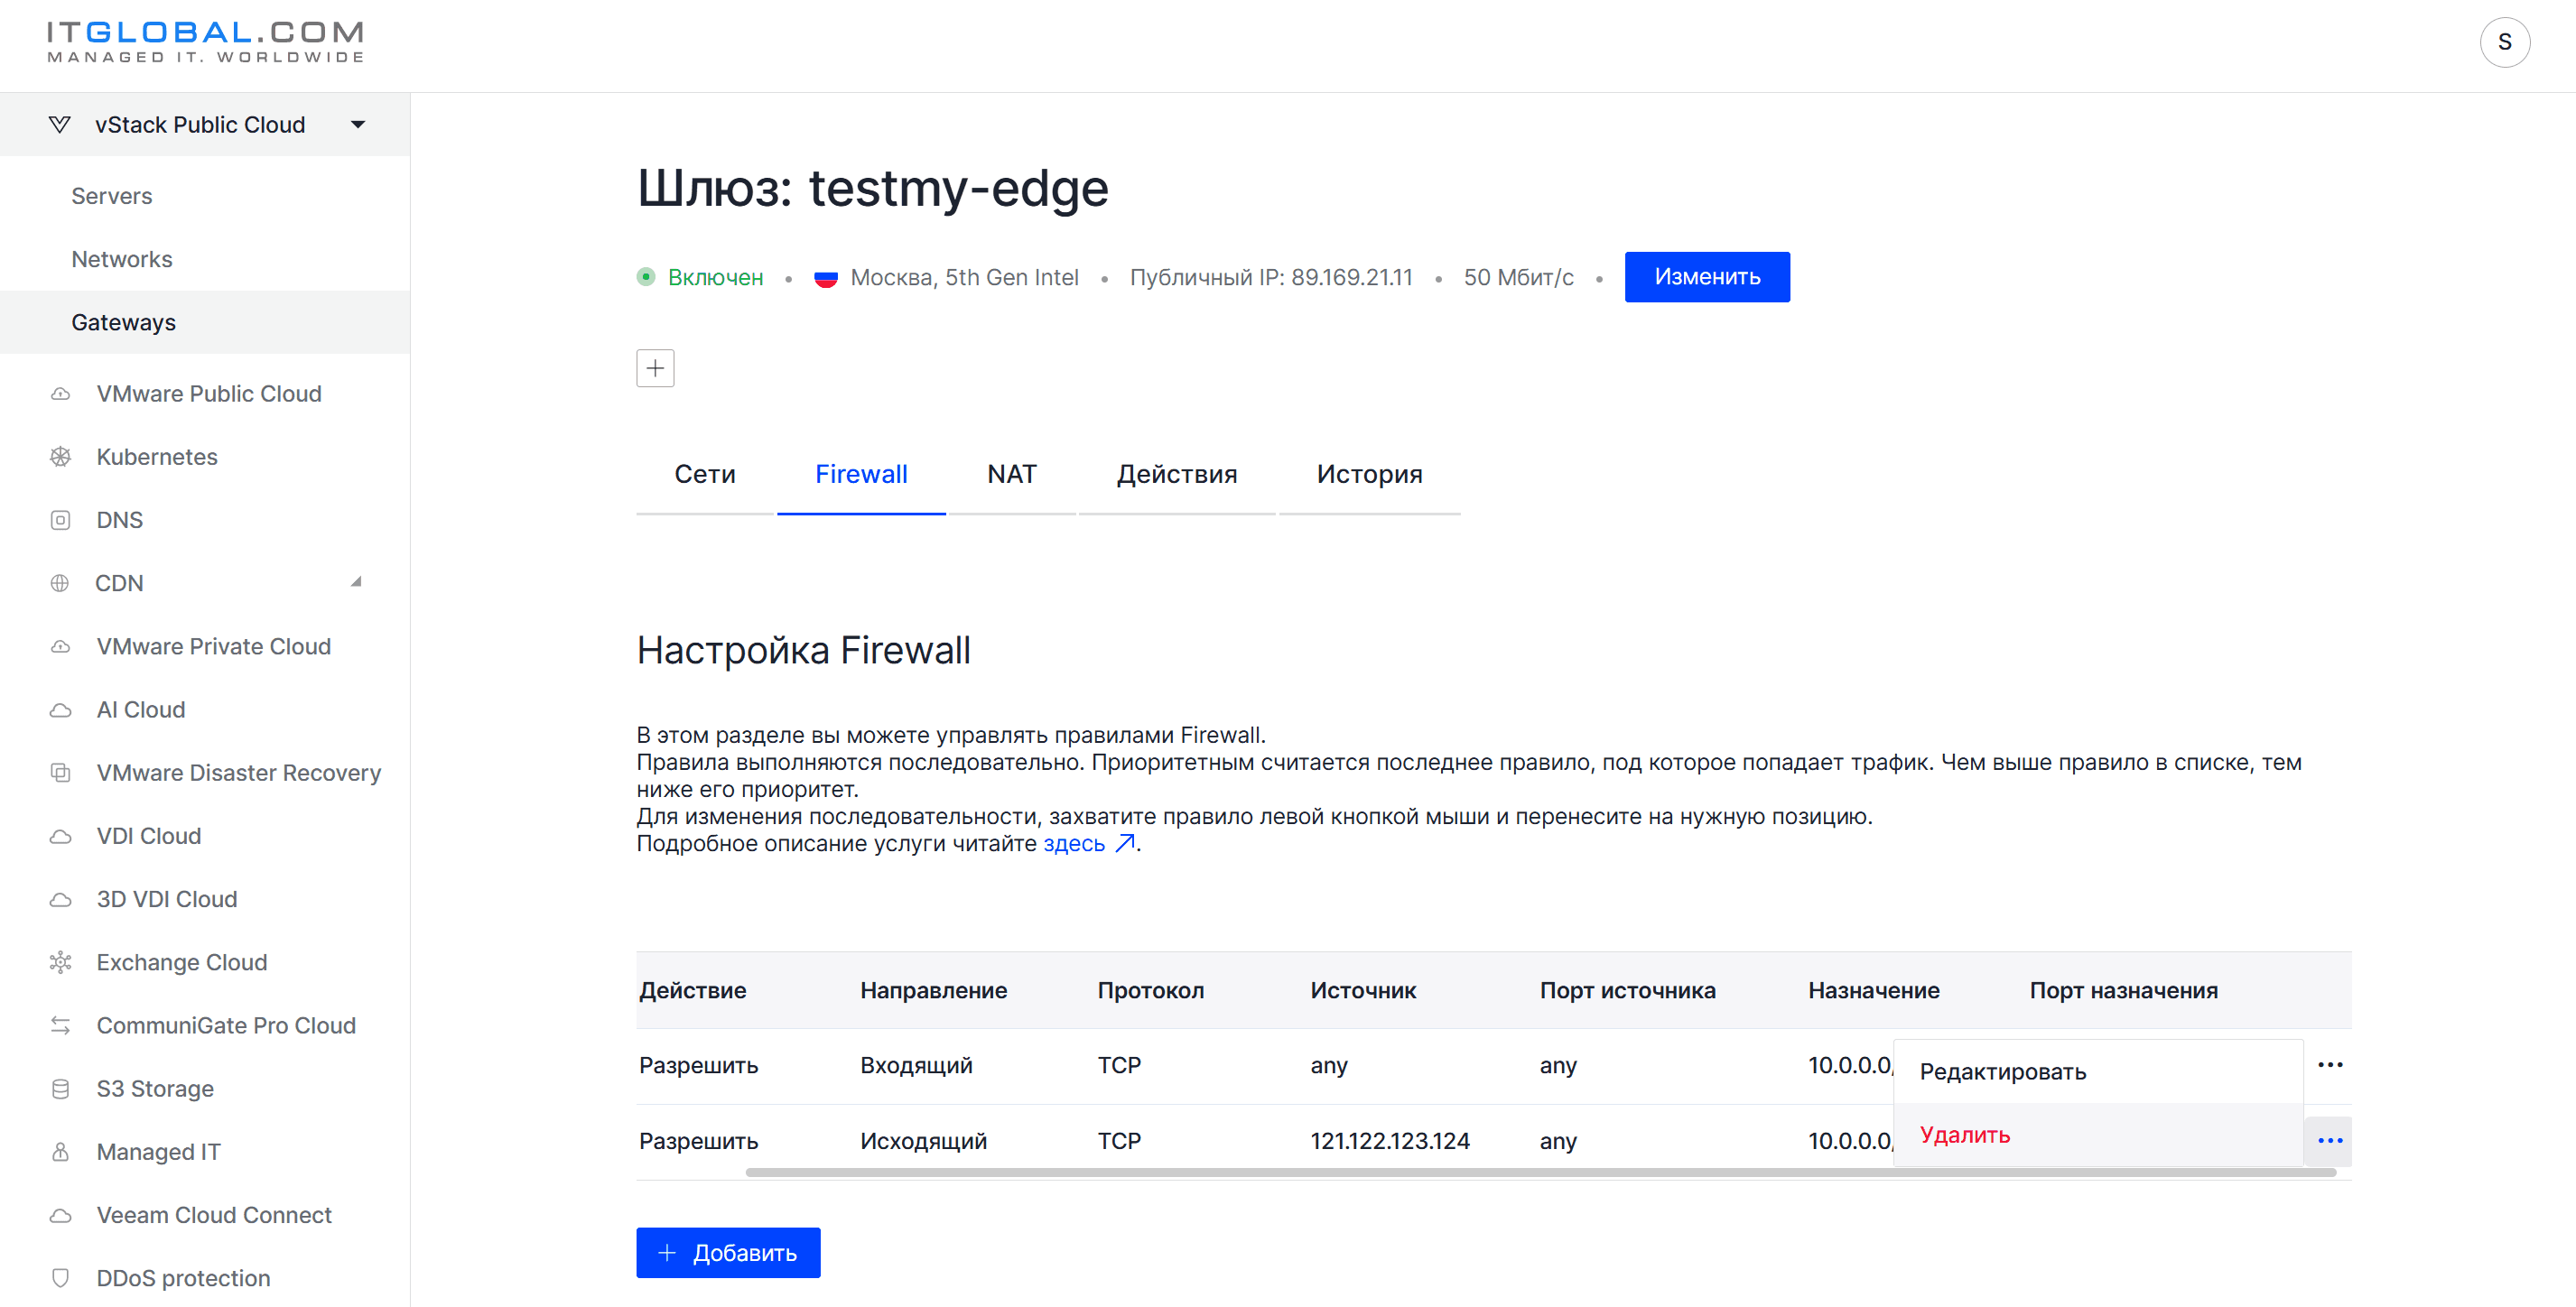Open VMware Private Cloud from the sidebar

click(213, 647)
